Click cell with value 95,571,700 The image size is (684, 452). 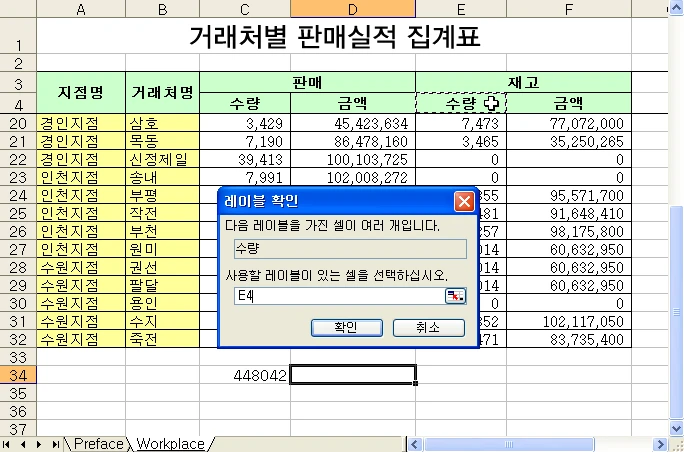coord(569,195)
